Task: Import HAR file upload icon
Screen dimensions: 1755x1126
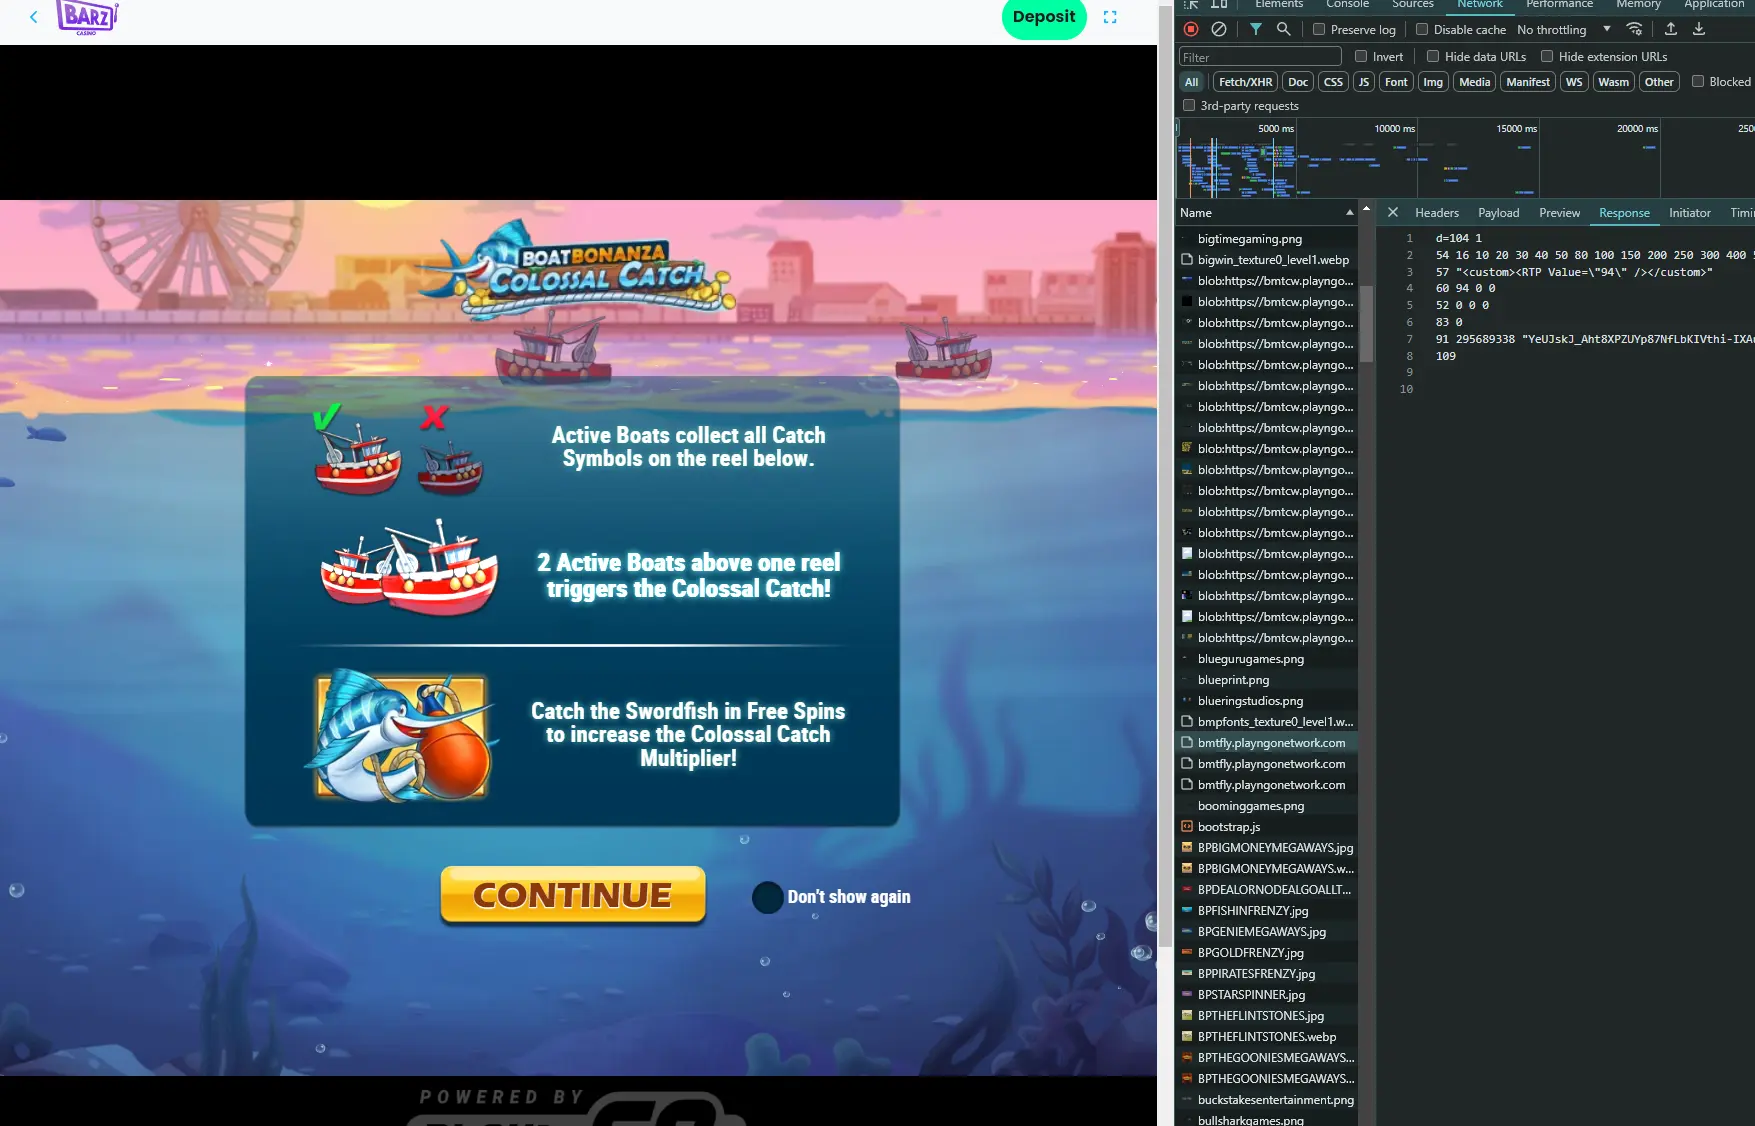Action: pos(1670,29)
